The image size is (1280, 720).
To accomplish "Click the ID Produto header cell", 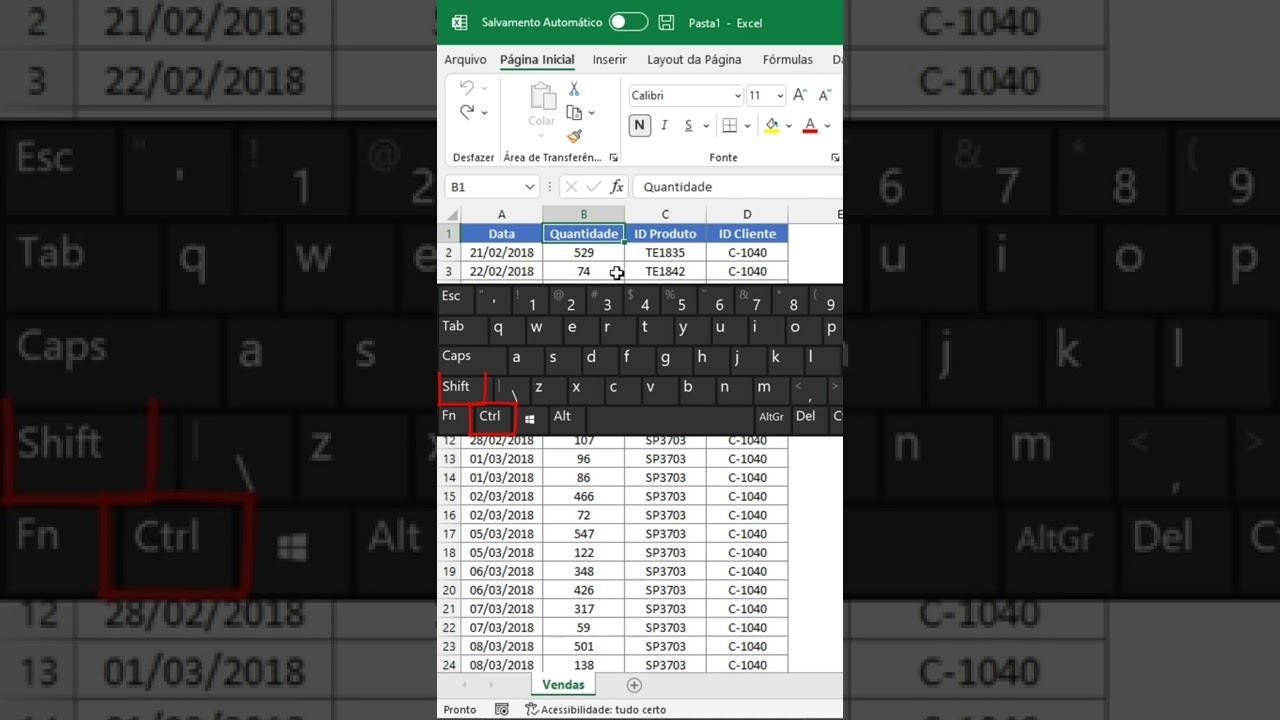I will point(665,234).
